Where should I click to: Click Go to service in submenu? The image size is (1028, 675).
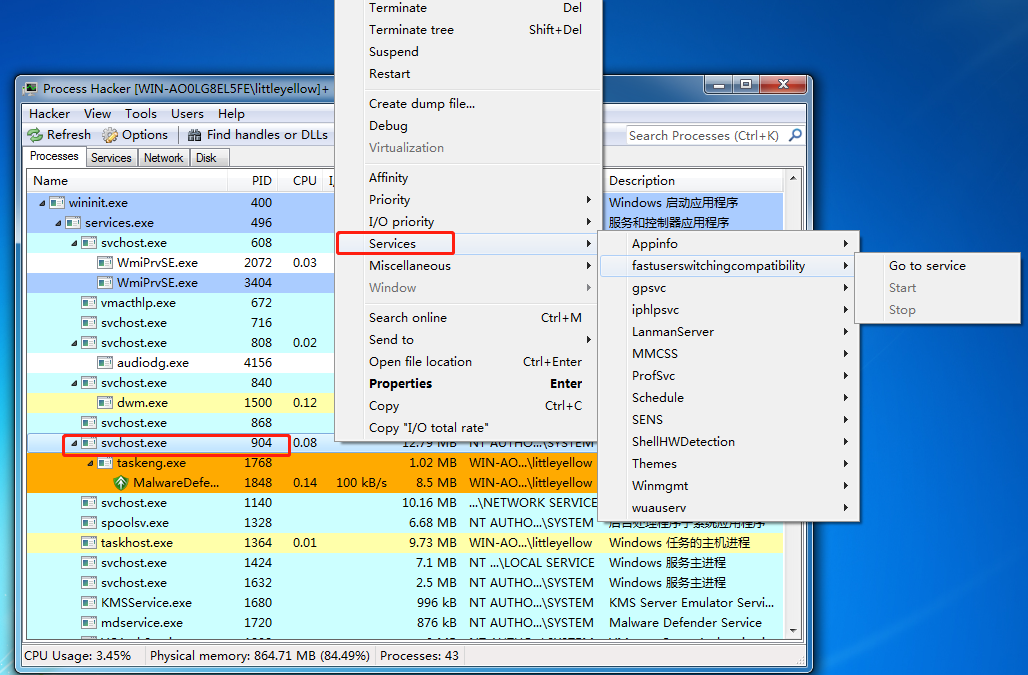pyautogui.click(x=938, y=265)
